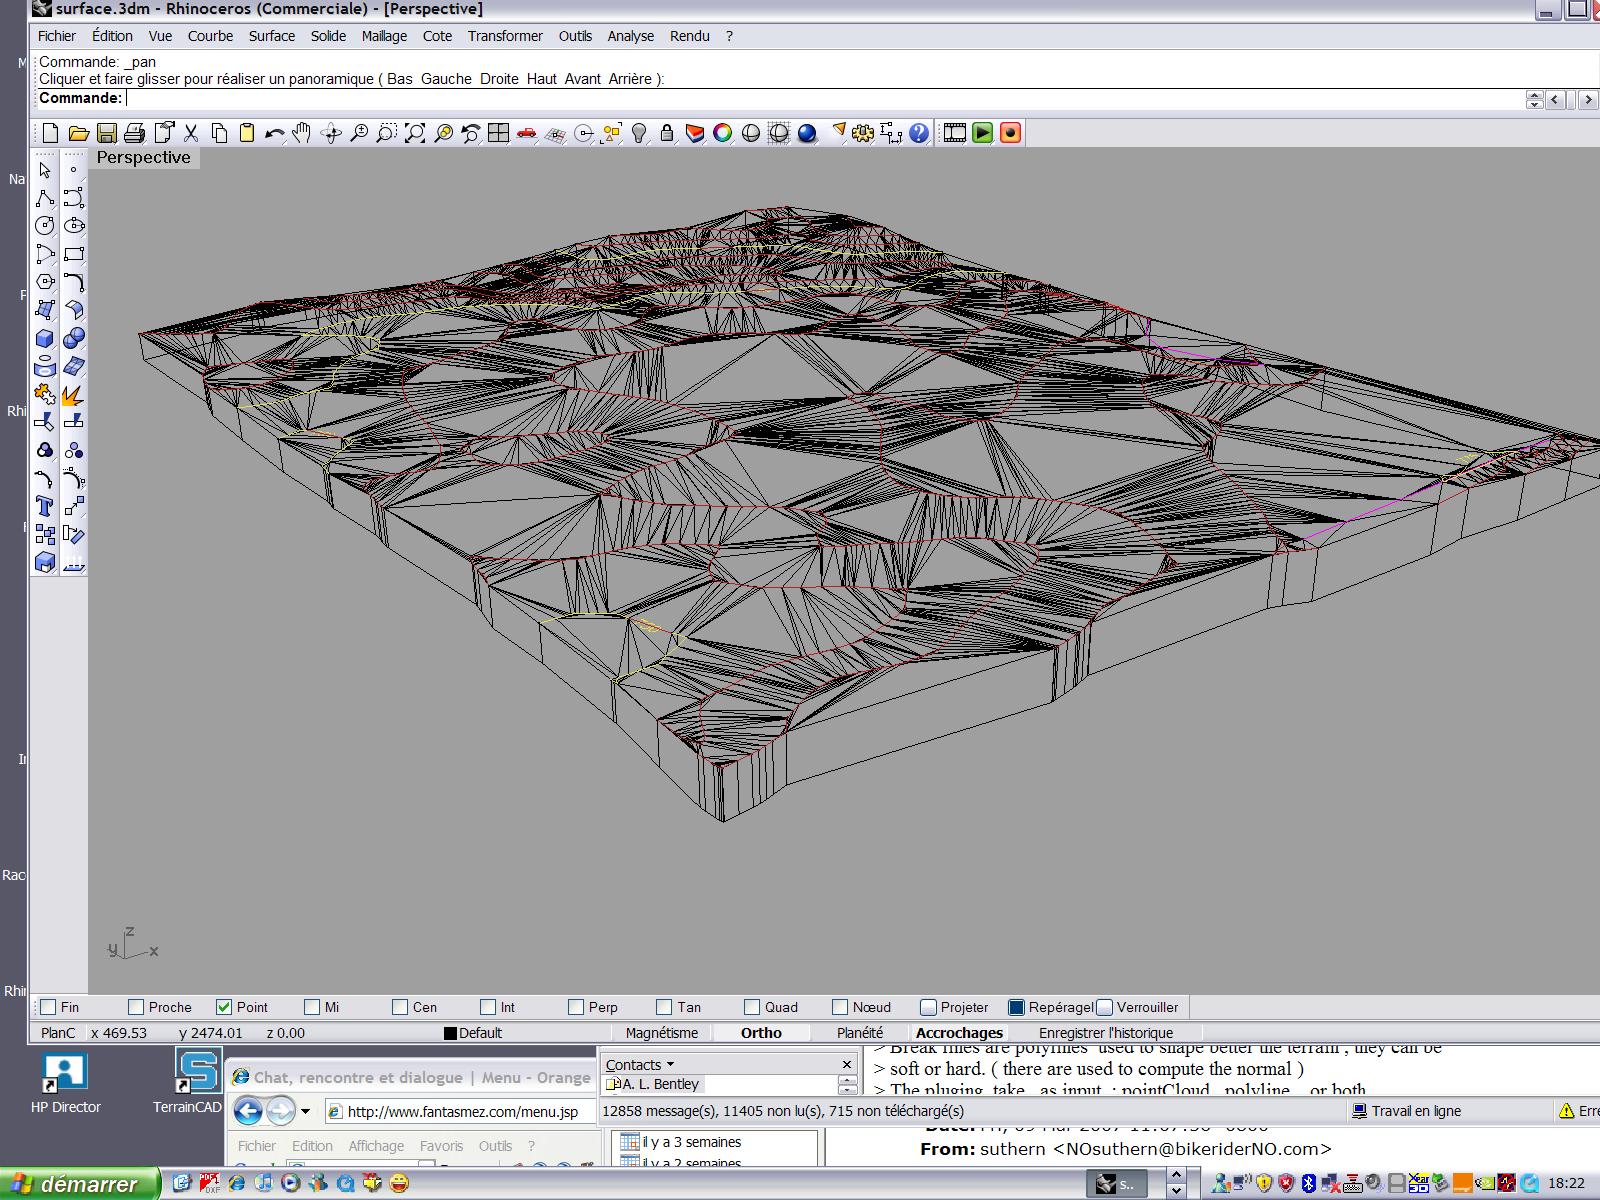This screenshot has width=1600, height=1200.
Task: Select the Text object tool
Action: [x=45, y=506]
